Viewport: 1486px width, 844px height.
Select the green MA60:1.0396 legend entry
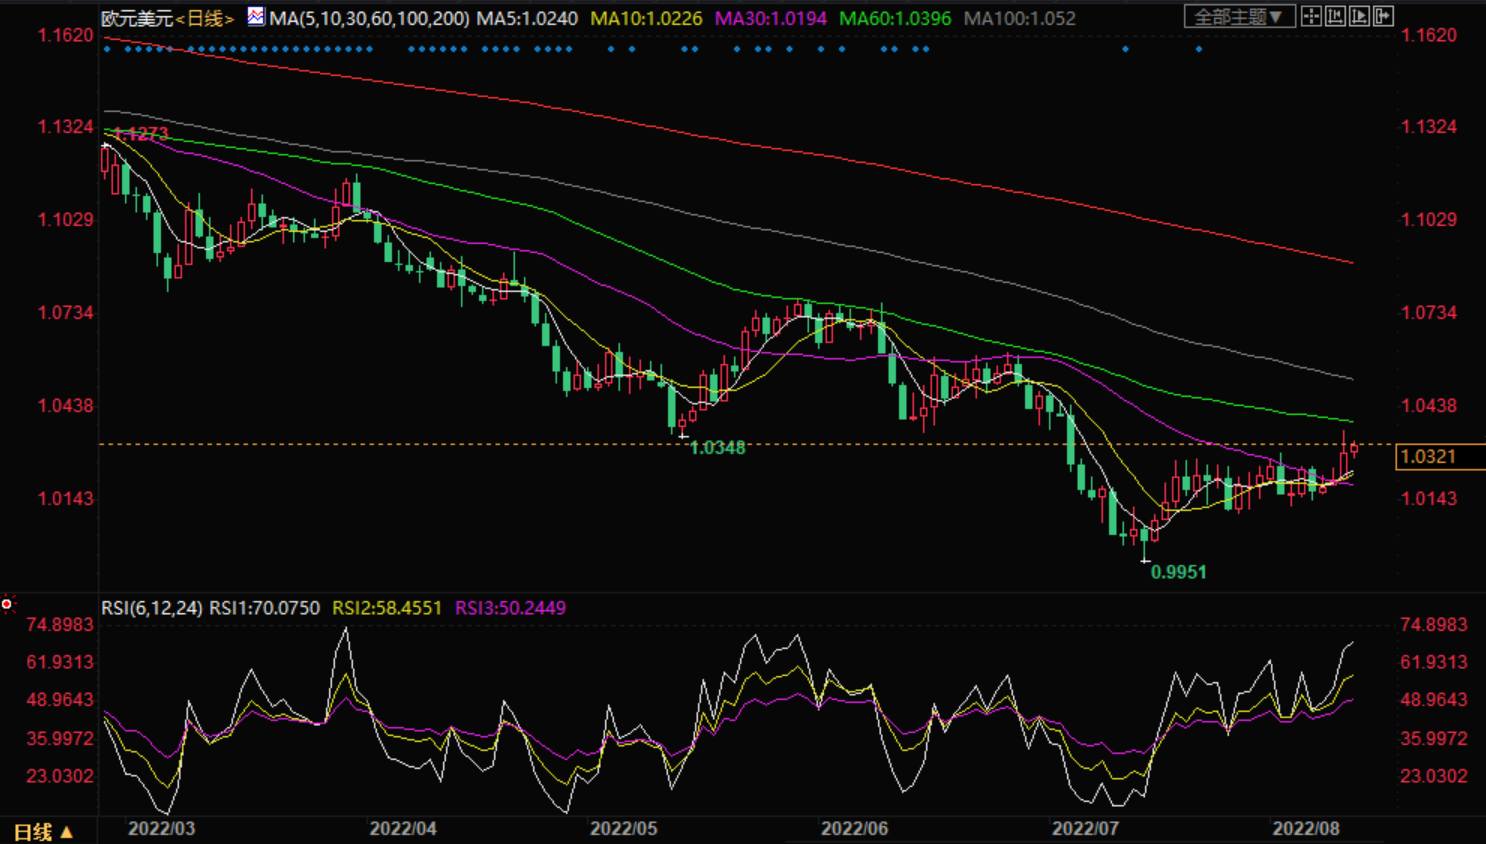895,18
